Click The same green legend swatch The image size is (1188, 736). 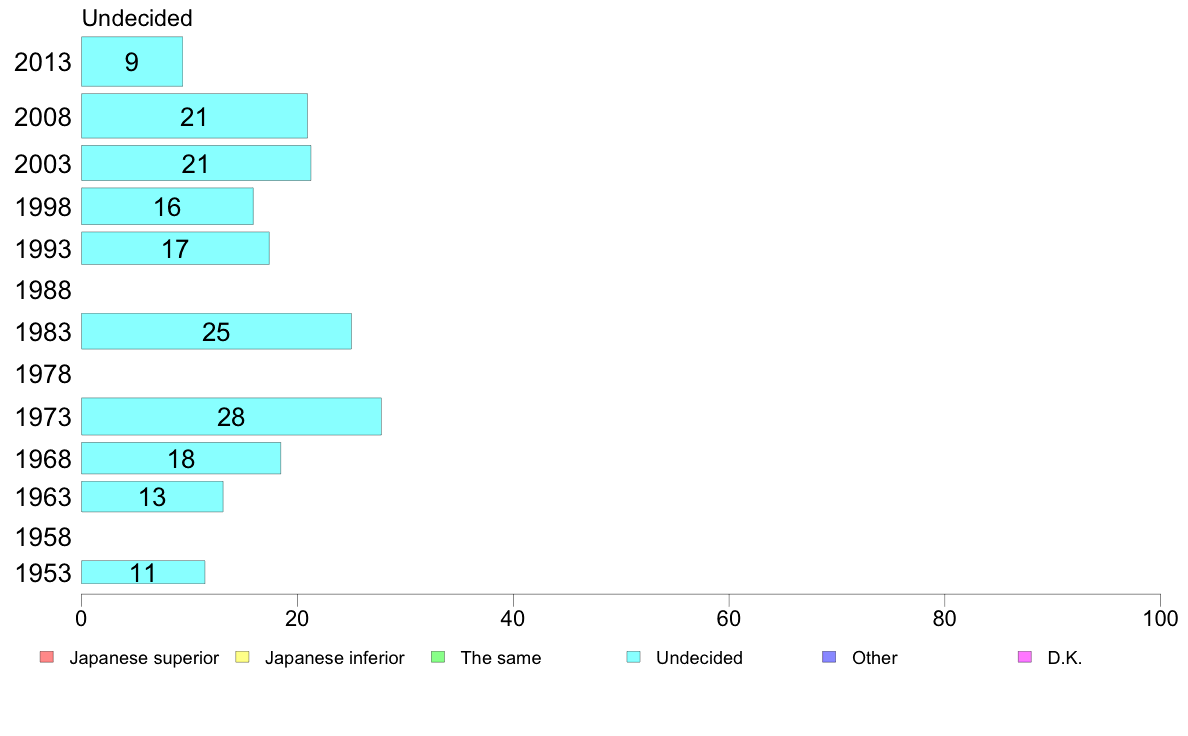[x=438, y=657]
